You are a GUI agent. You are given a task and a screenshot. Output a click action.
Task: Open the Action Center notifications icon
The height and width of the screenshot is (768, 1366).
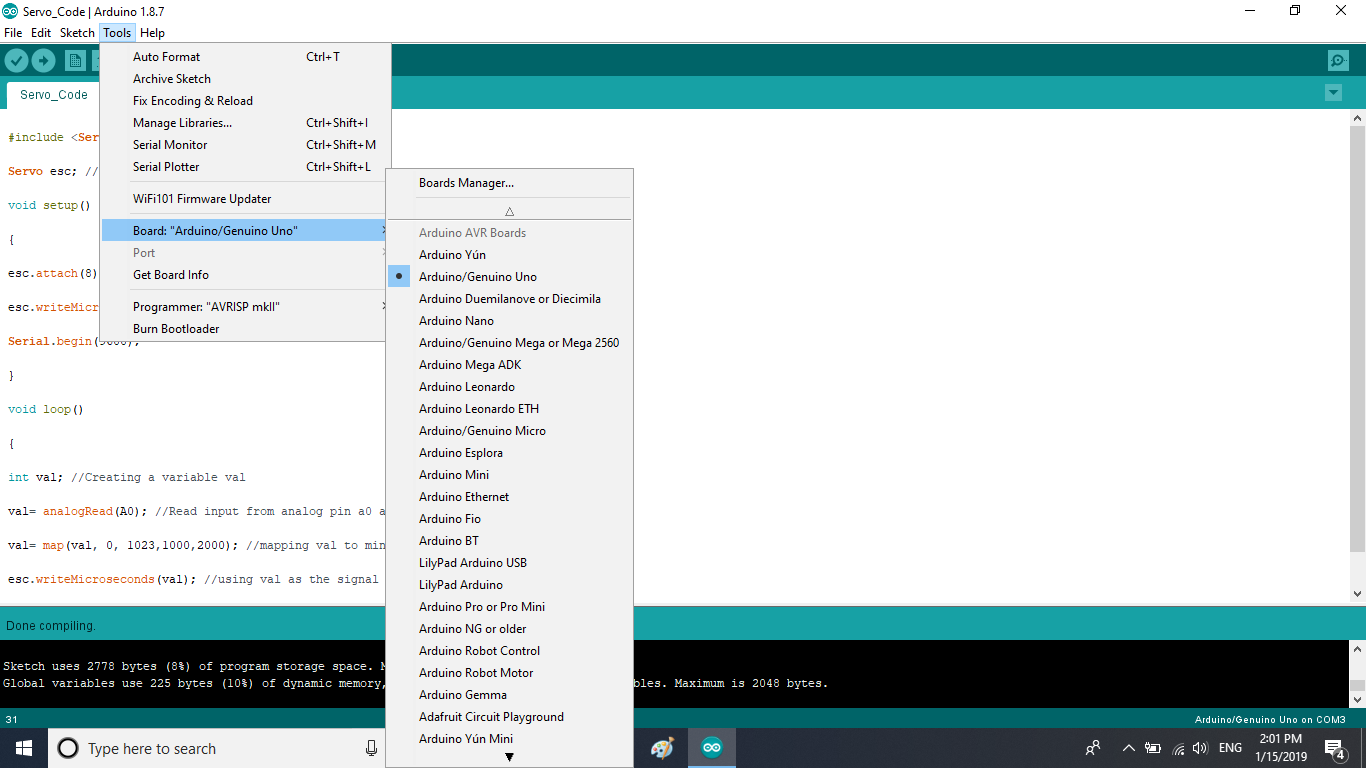click(x=1334, y=748)
